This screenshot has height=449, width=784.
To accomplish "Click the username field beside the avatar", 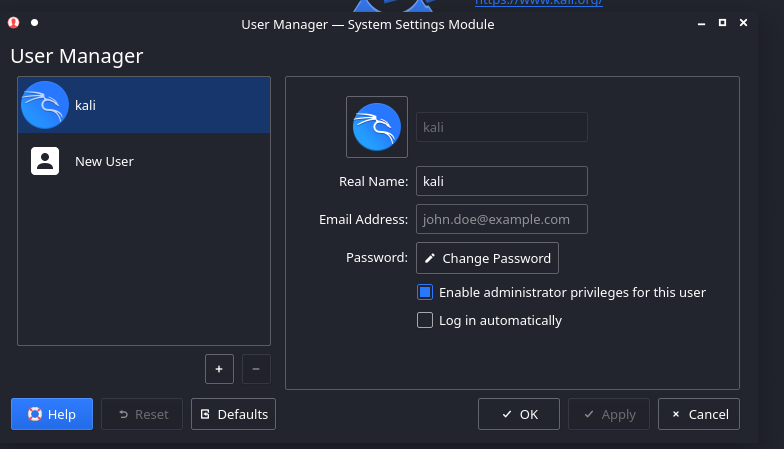I will [501, 127].
